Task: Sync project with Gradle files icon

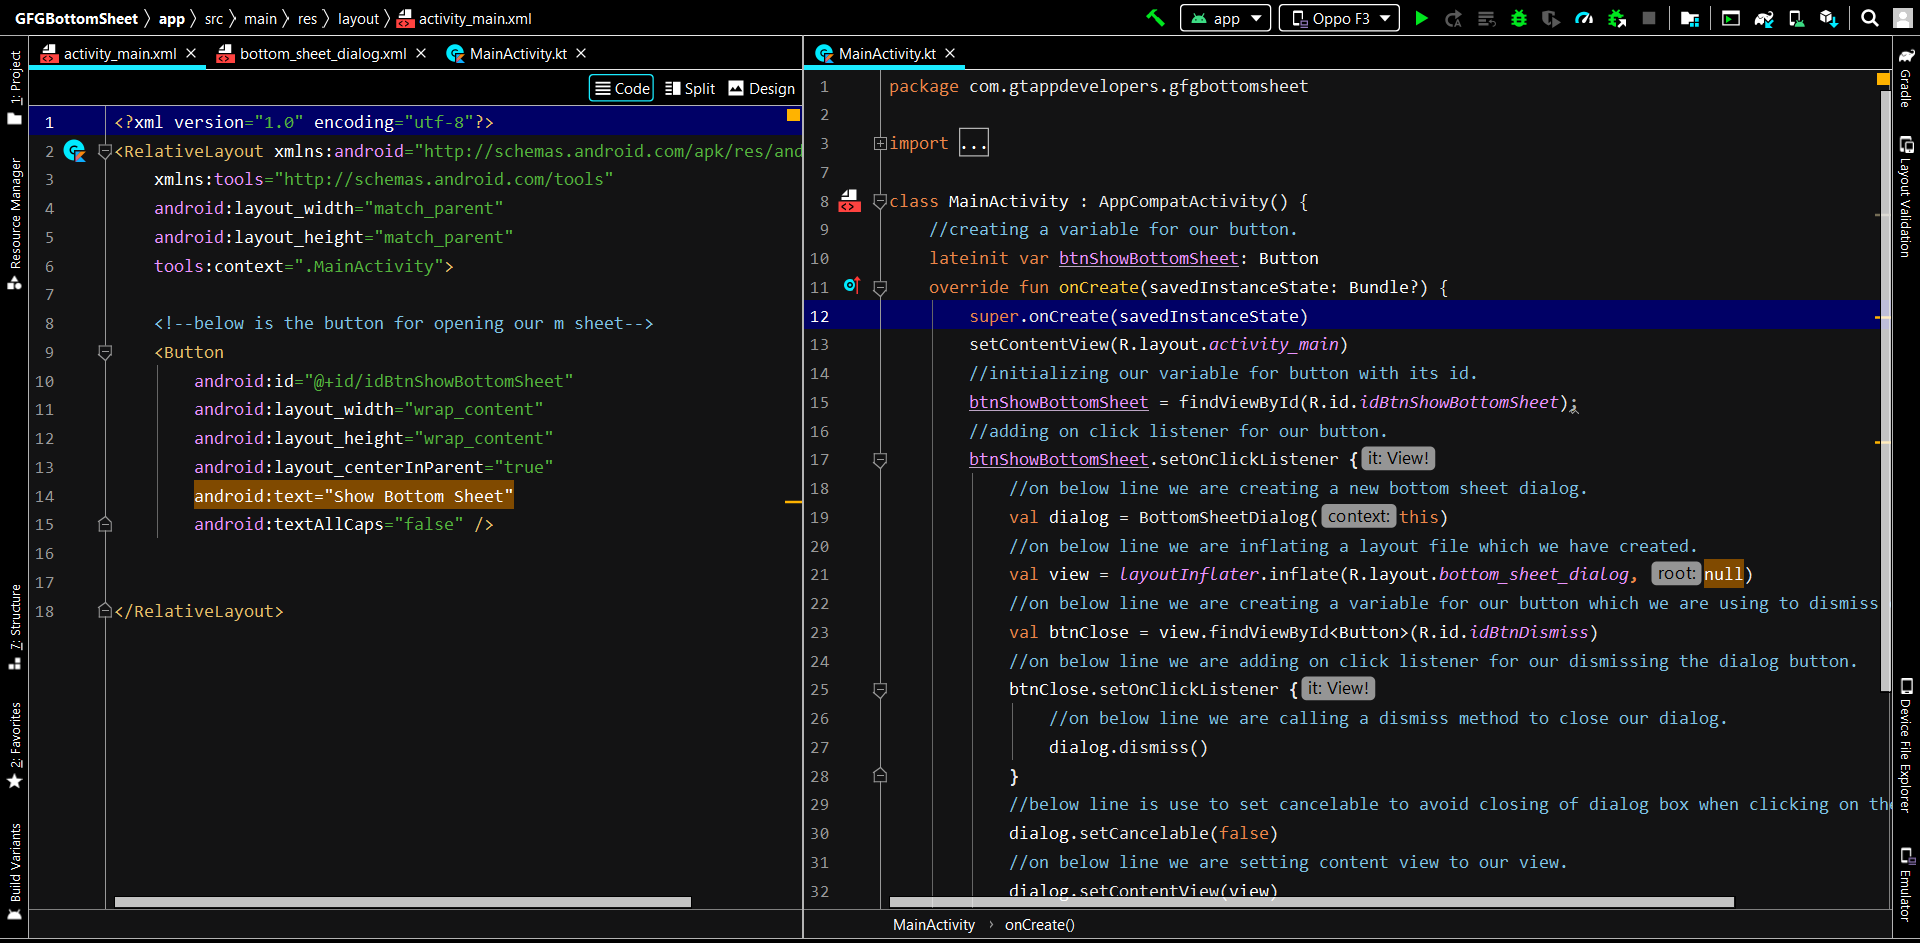Action: coord(1764,18)
